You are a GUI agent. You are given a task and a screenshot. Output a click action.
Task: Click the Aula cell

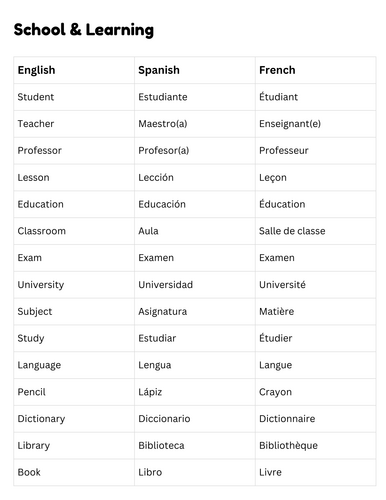tap(195, 231)
